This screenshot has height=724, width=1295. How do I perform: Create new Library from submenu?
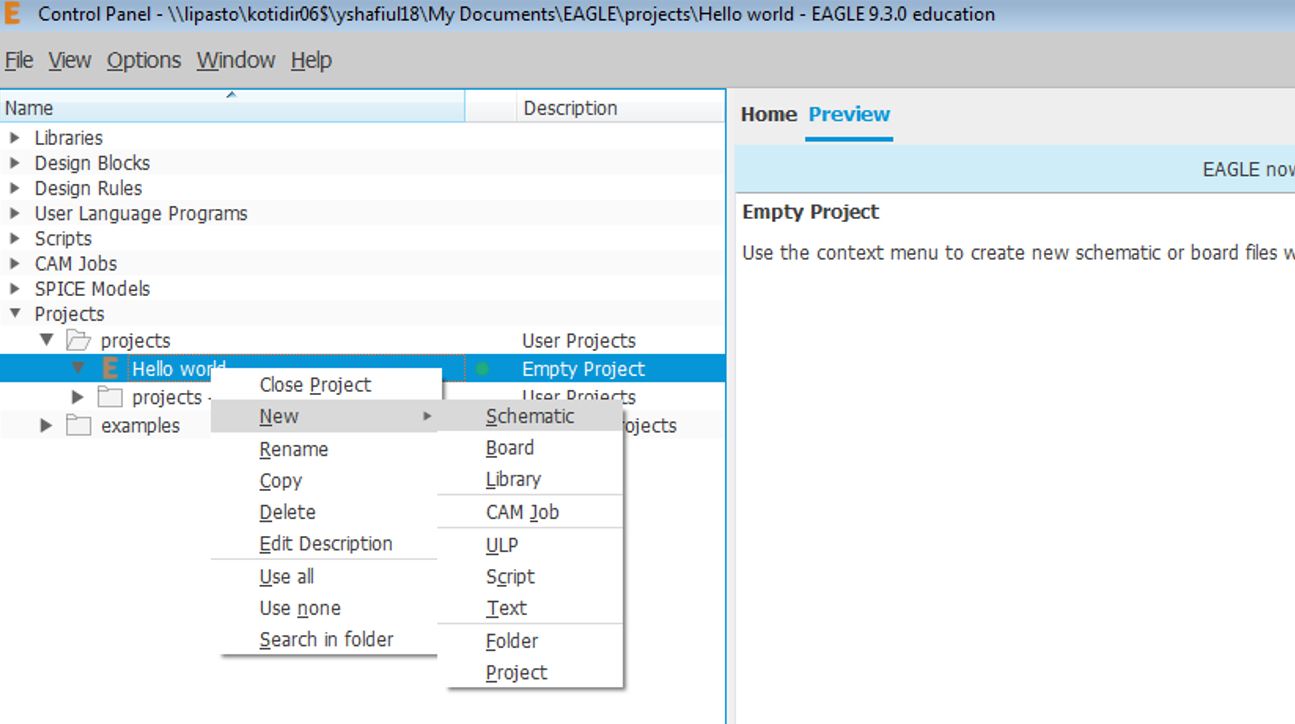[x=530, y=479]
